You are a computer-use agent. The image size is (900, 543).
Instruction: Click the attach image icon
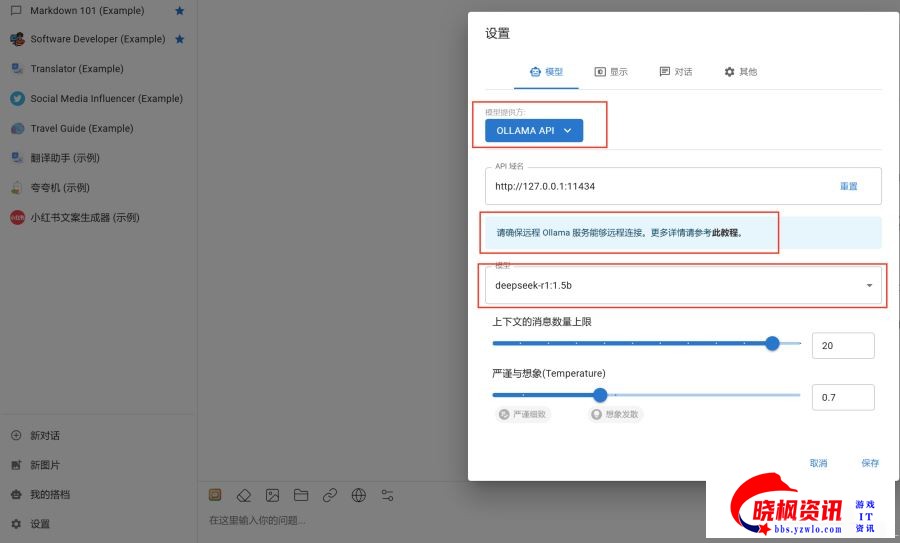(272, 495)
